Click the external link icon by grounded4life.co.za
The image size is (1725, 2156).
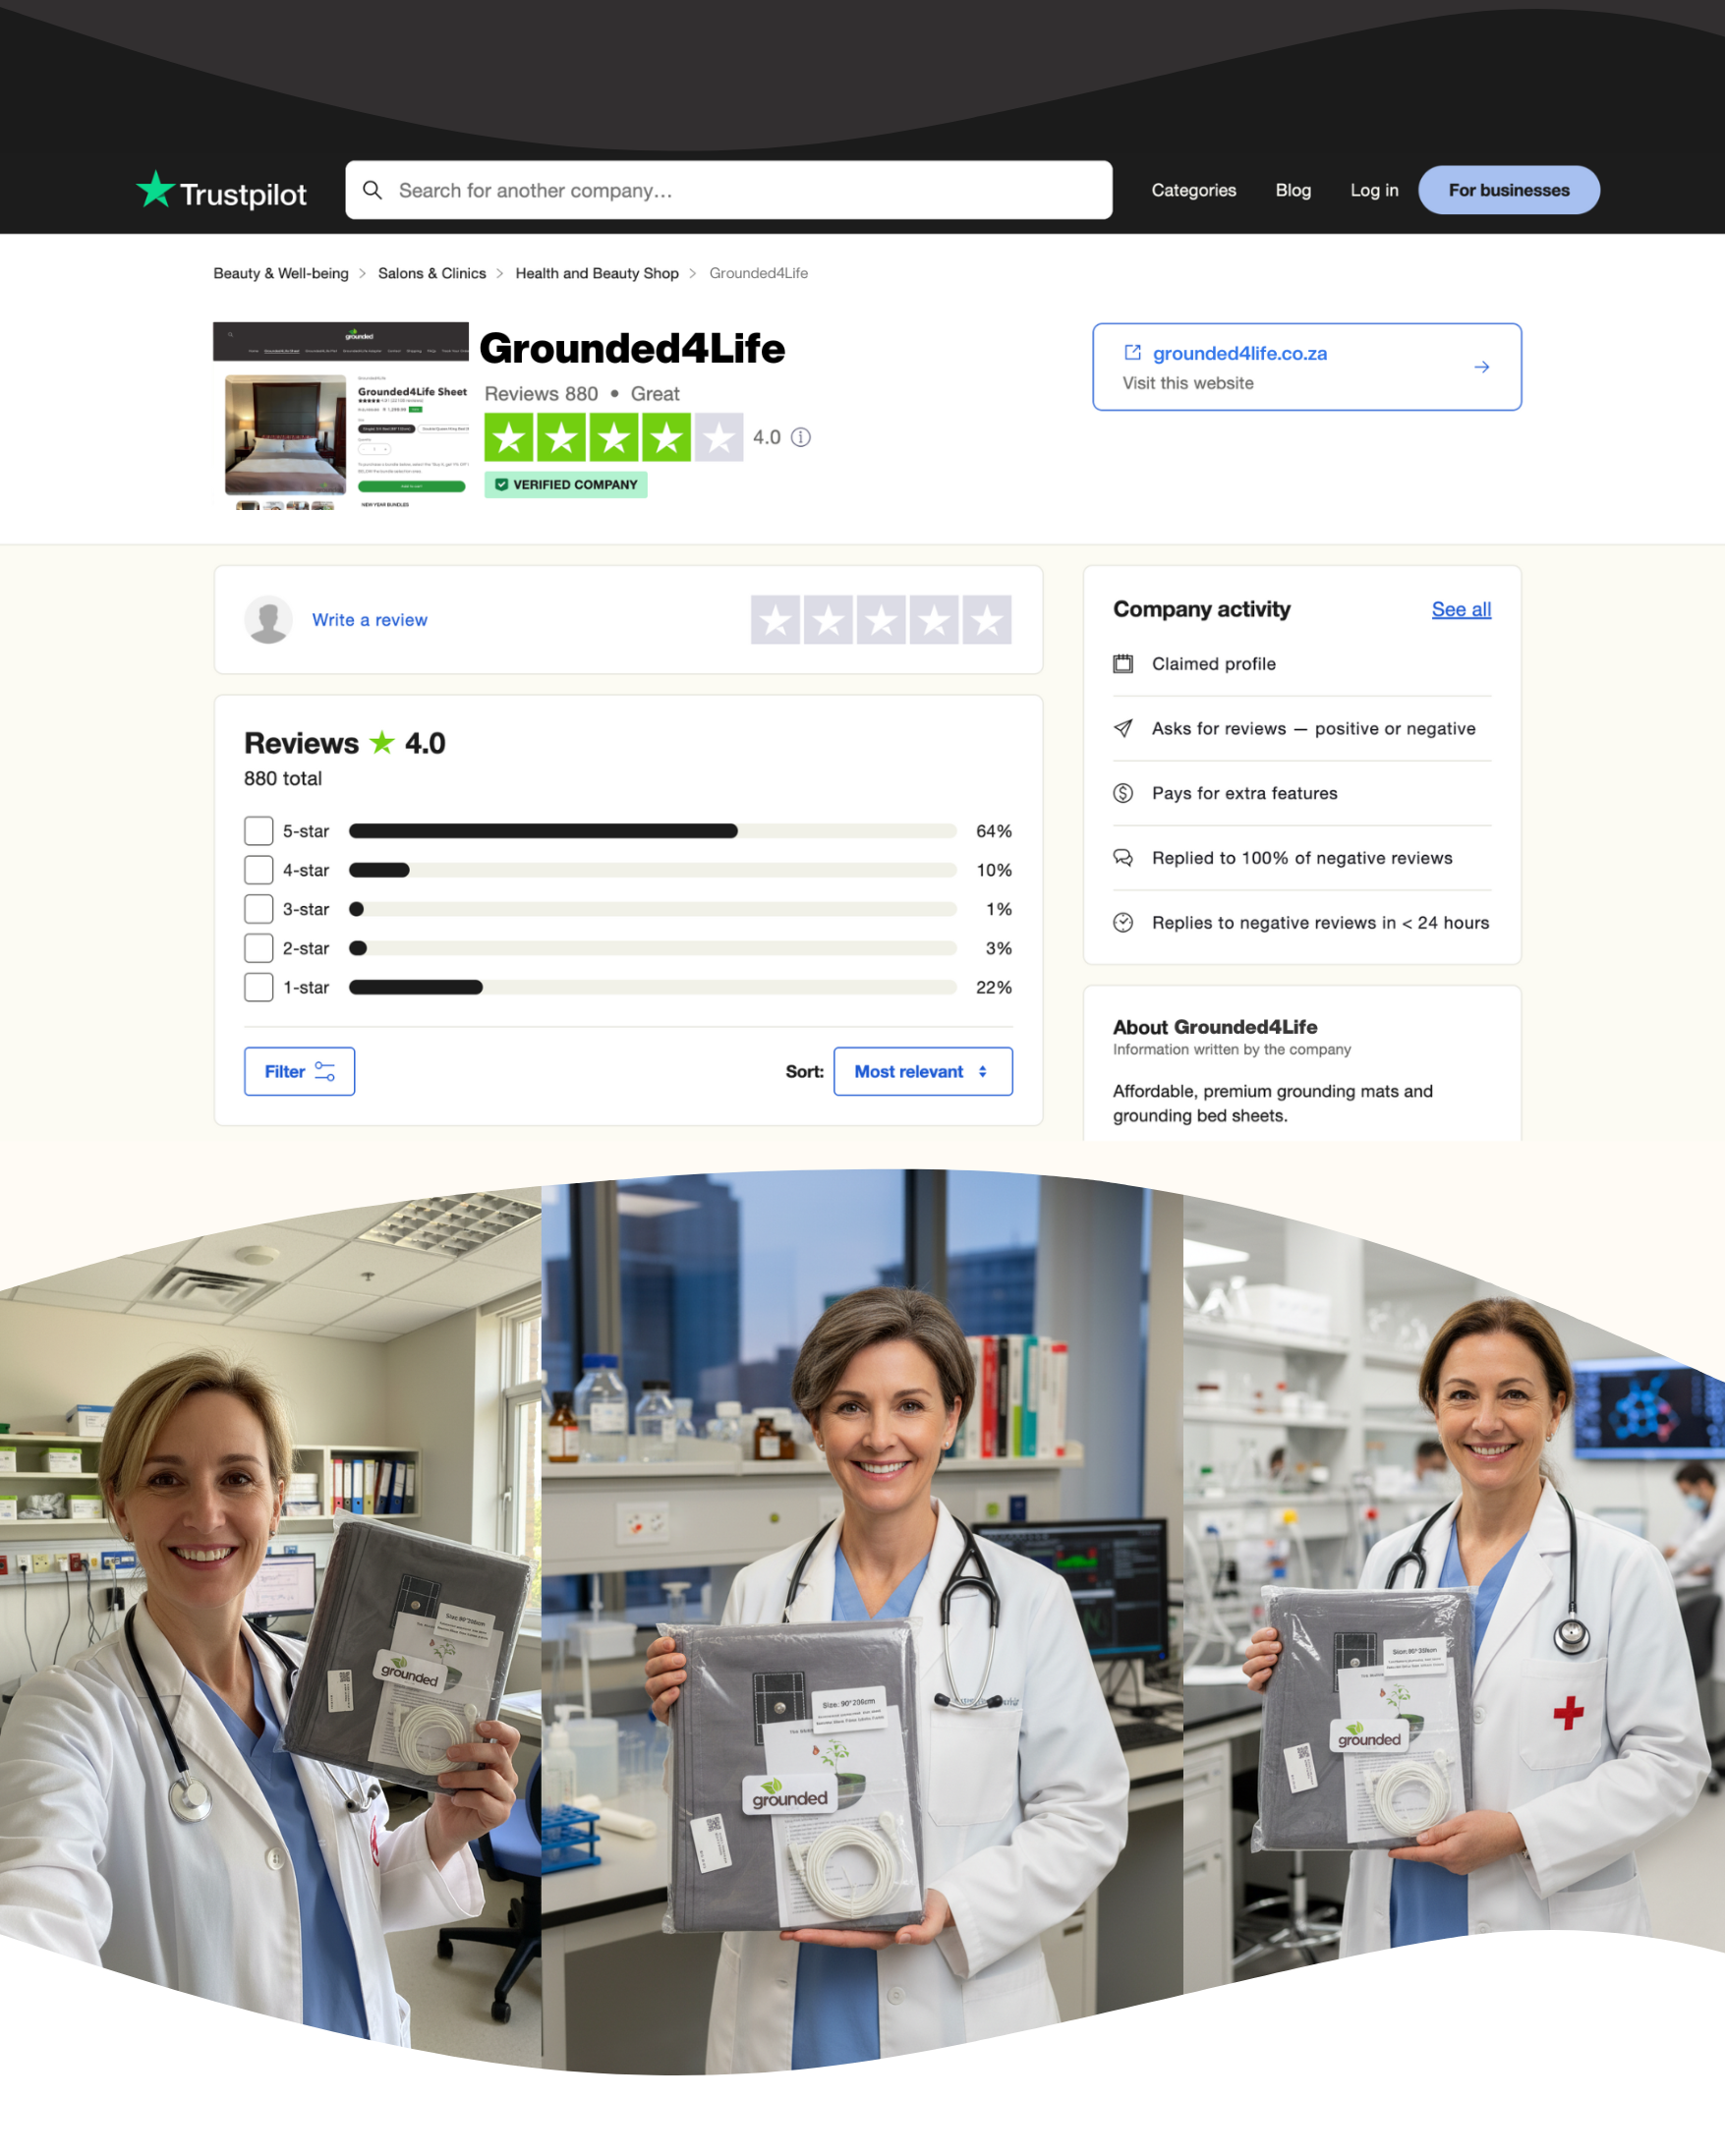[1132, 353]
